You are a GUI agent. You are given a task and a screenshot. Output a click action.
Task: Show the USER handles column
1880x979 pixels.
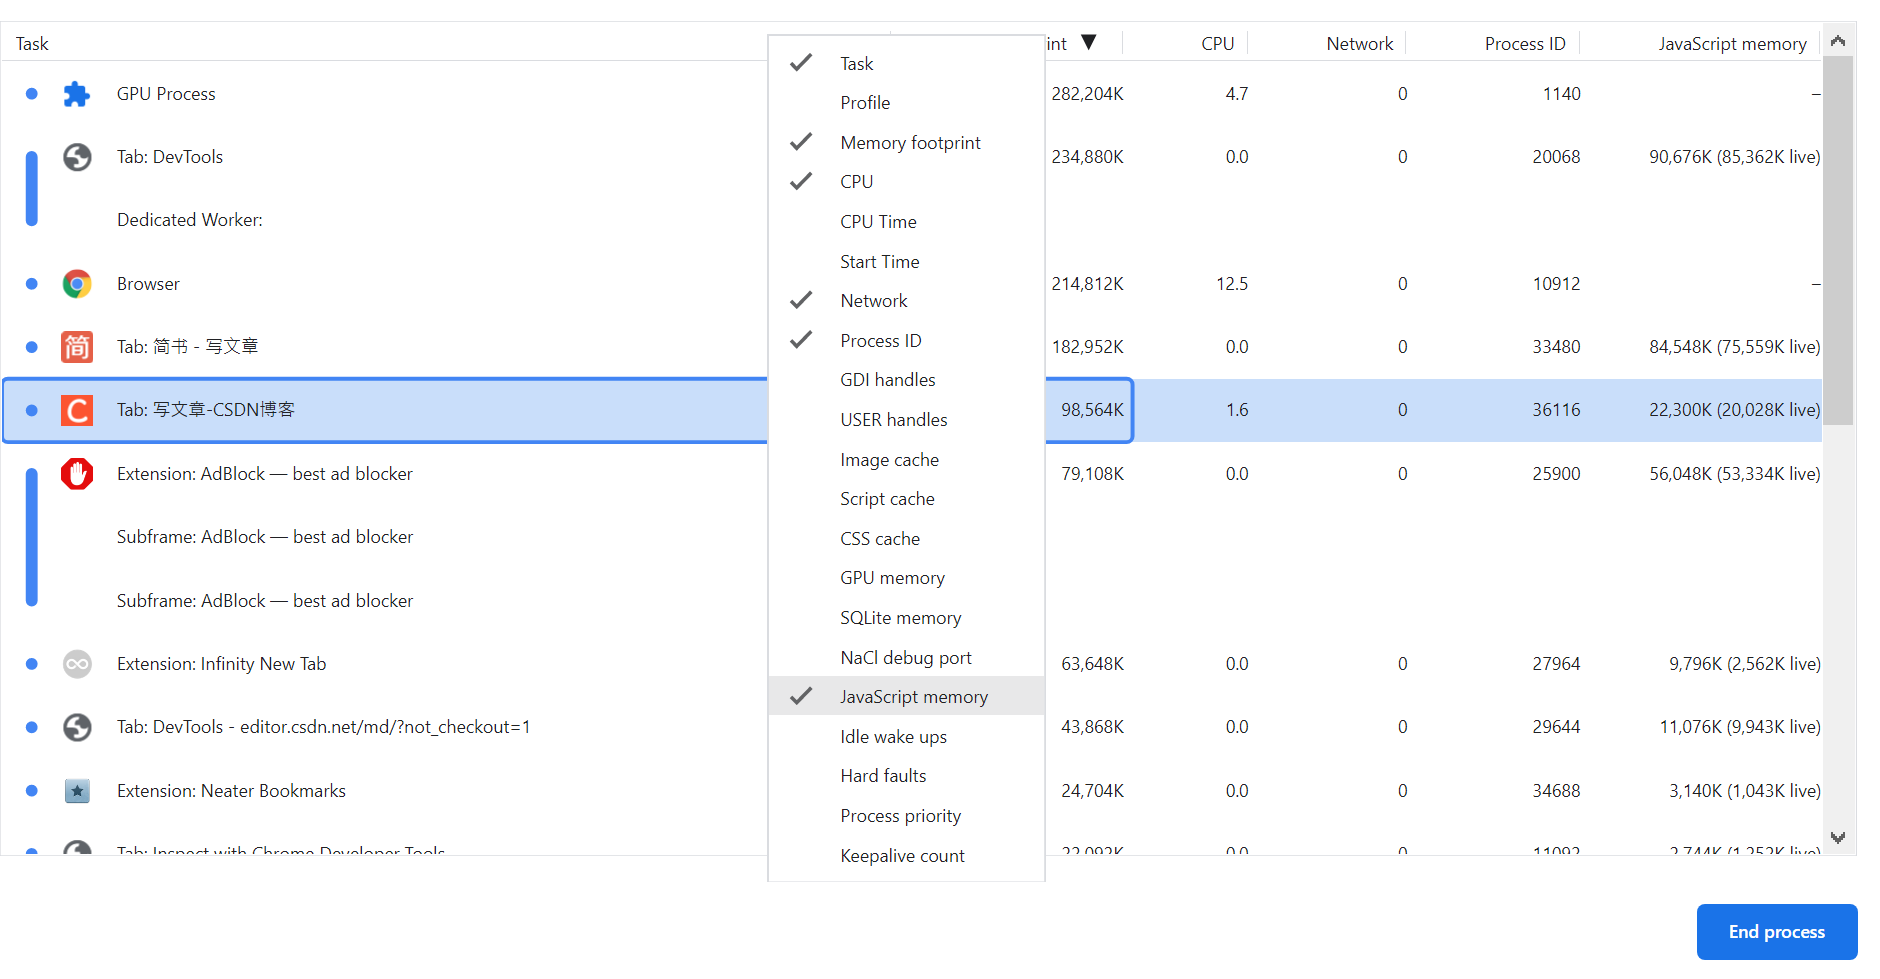(x=907, y=420)
